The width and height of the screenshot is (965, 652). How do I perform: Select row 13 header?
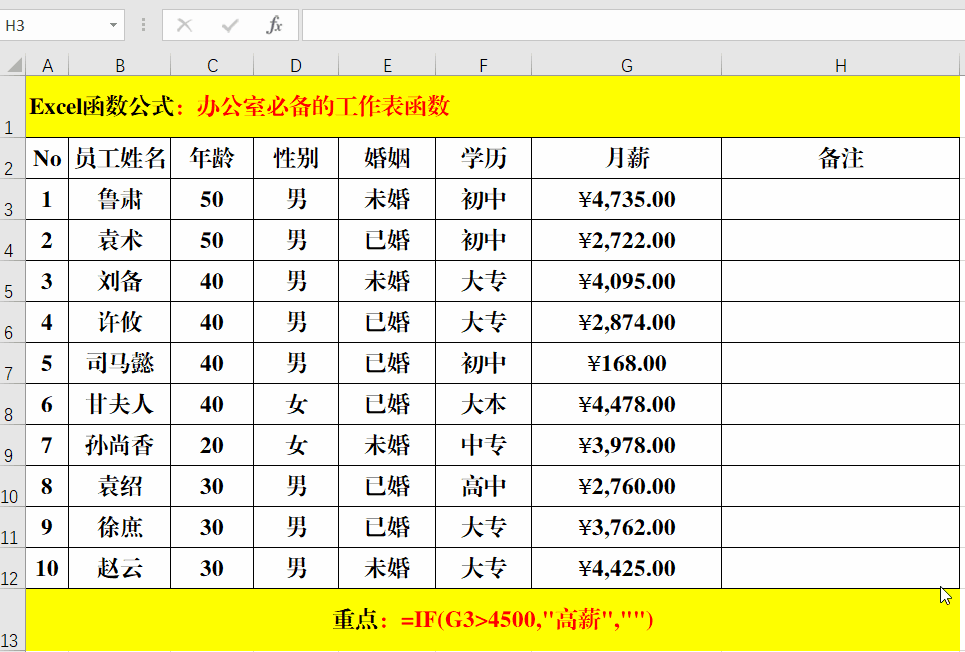12,620
